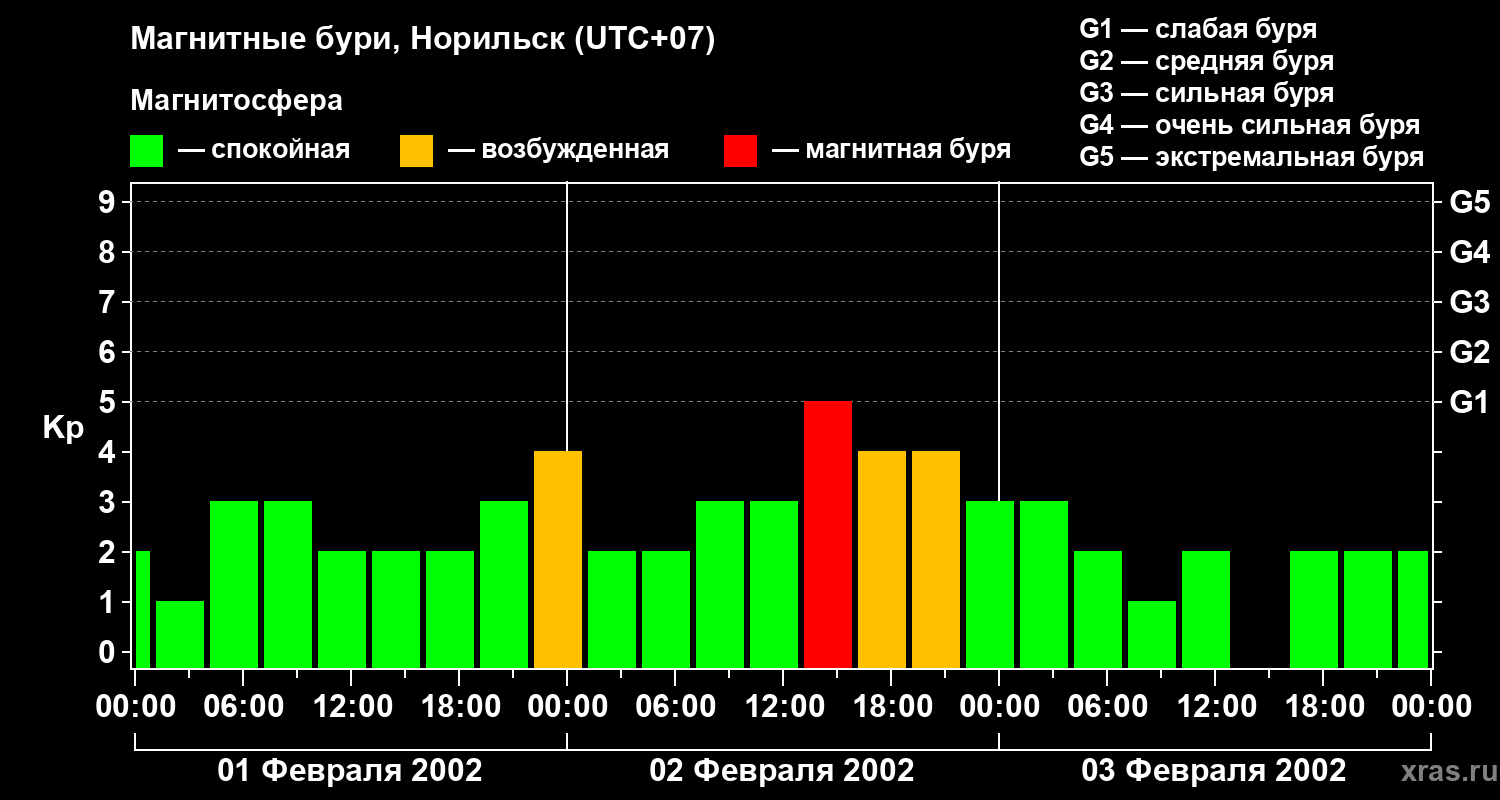
Task: Click the 'Kp' axis title
Action: point(63,427)
